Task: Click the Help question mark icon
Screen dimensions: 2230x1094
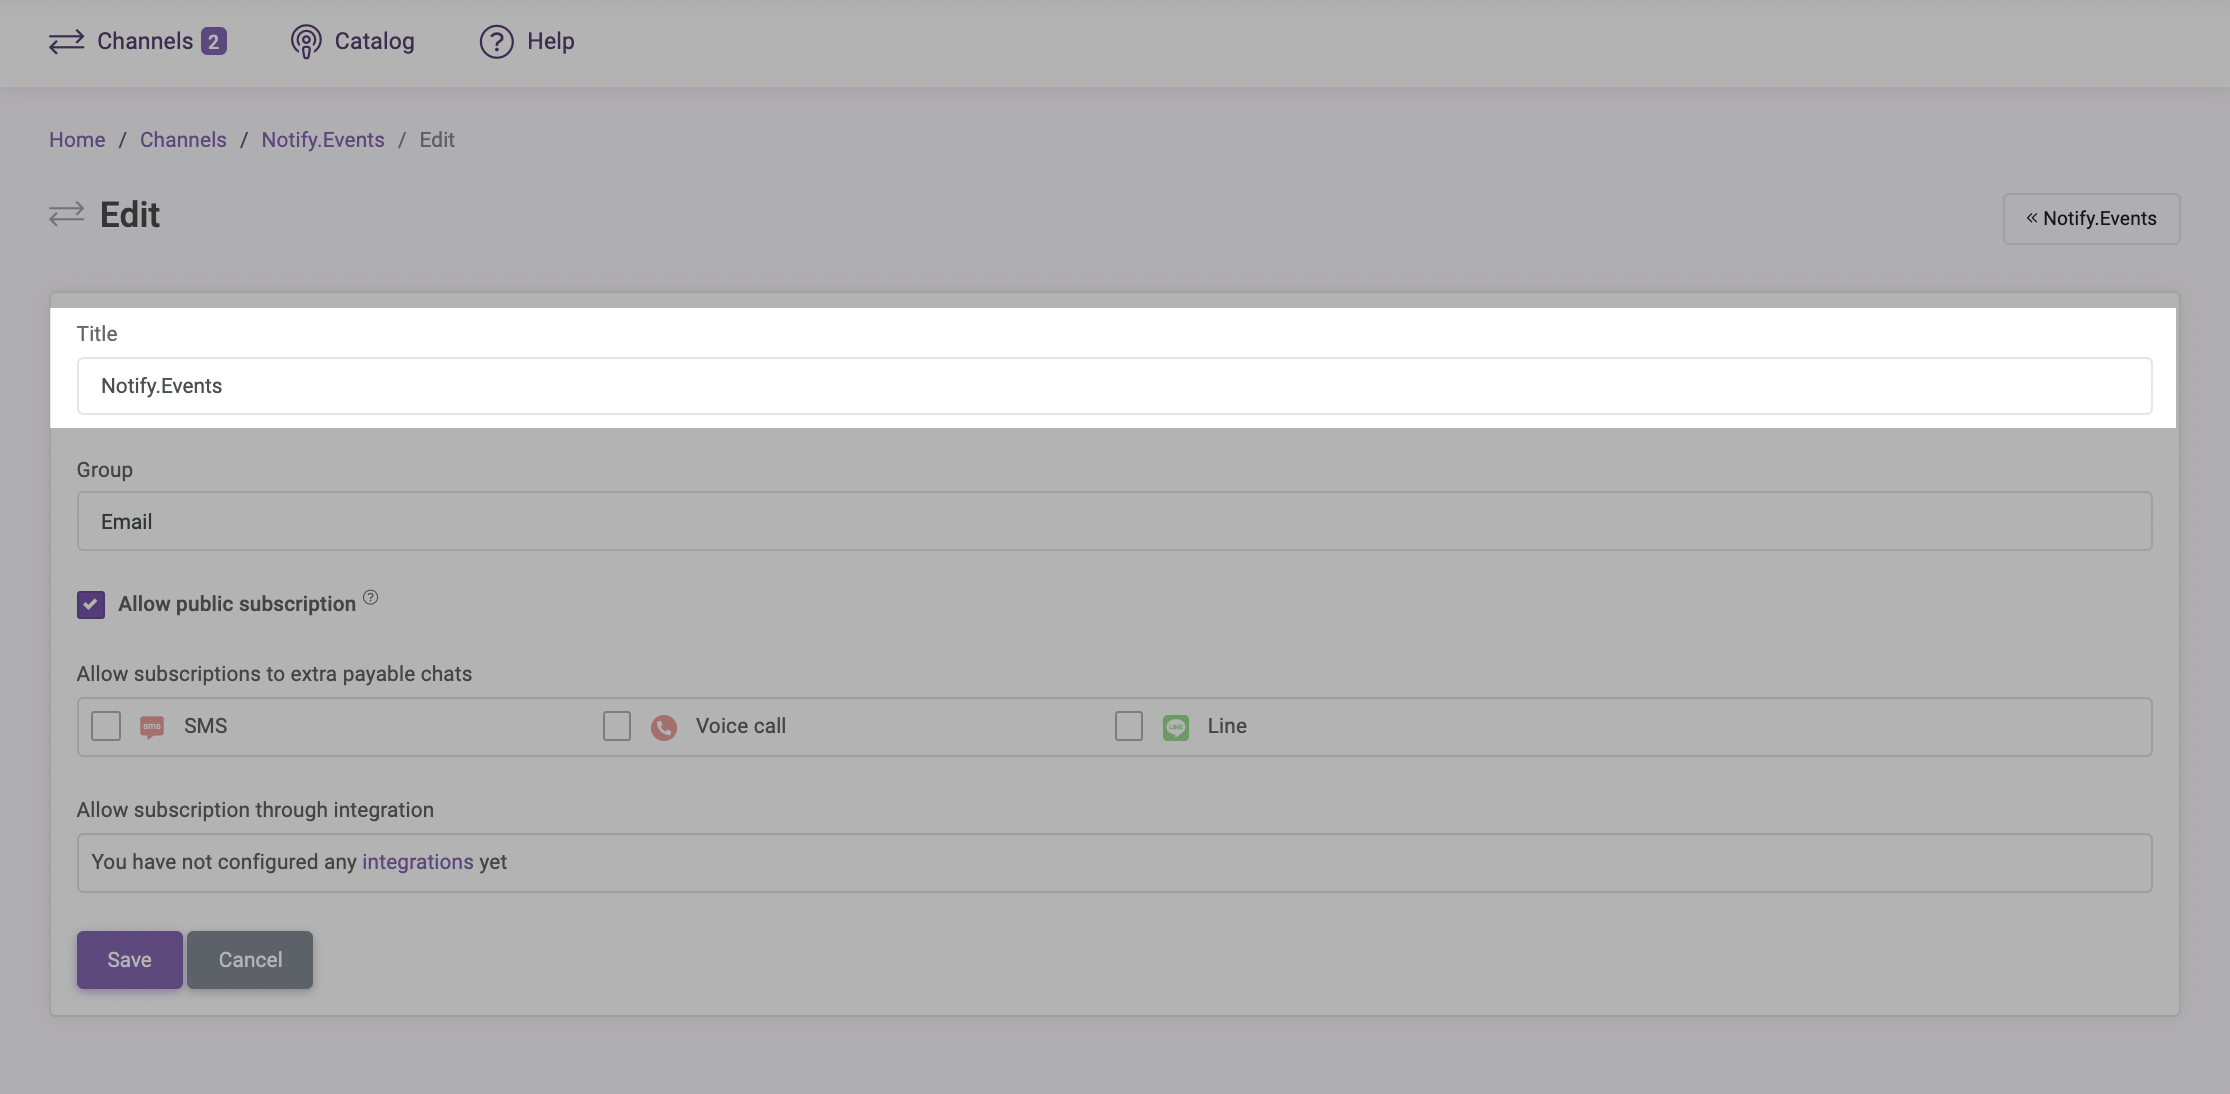Action: (496, 42)
